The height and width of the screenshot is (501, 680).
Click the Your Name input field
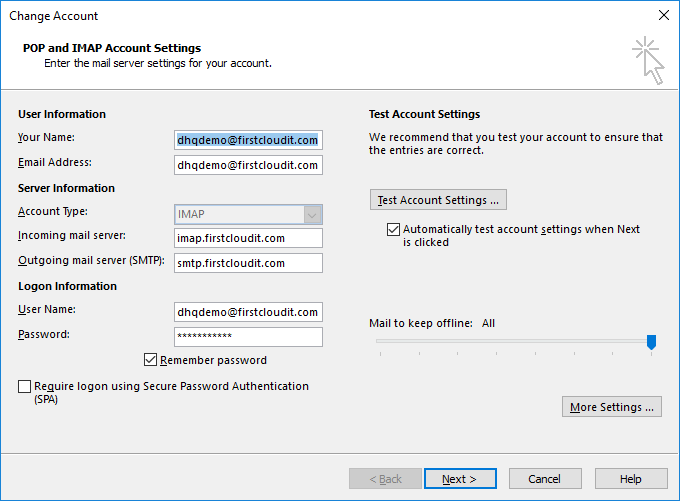click(248, 140)
